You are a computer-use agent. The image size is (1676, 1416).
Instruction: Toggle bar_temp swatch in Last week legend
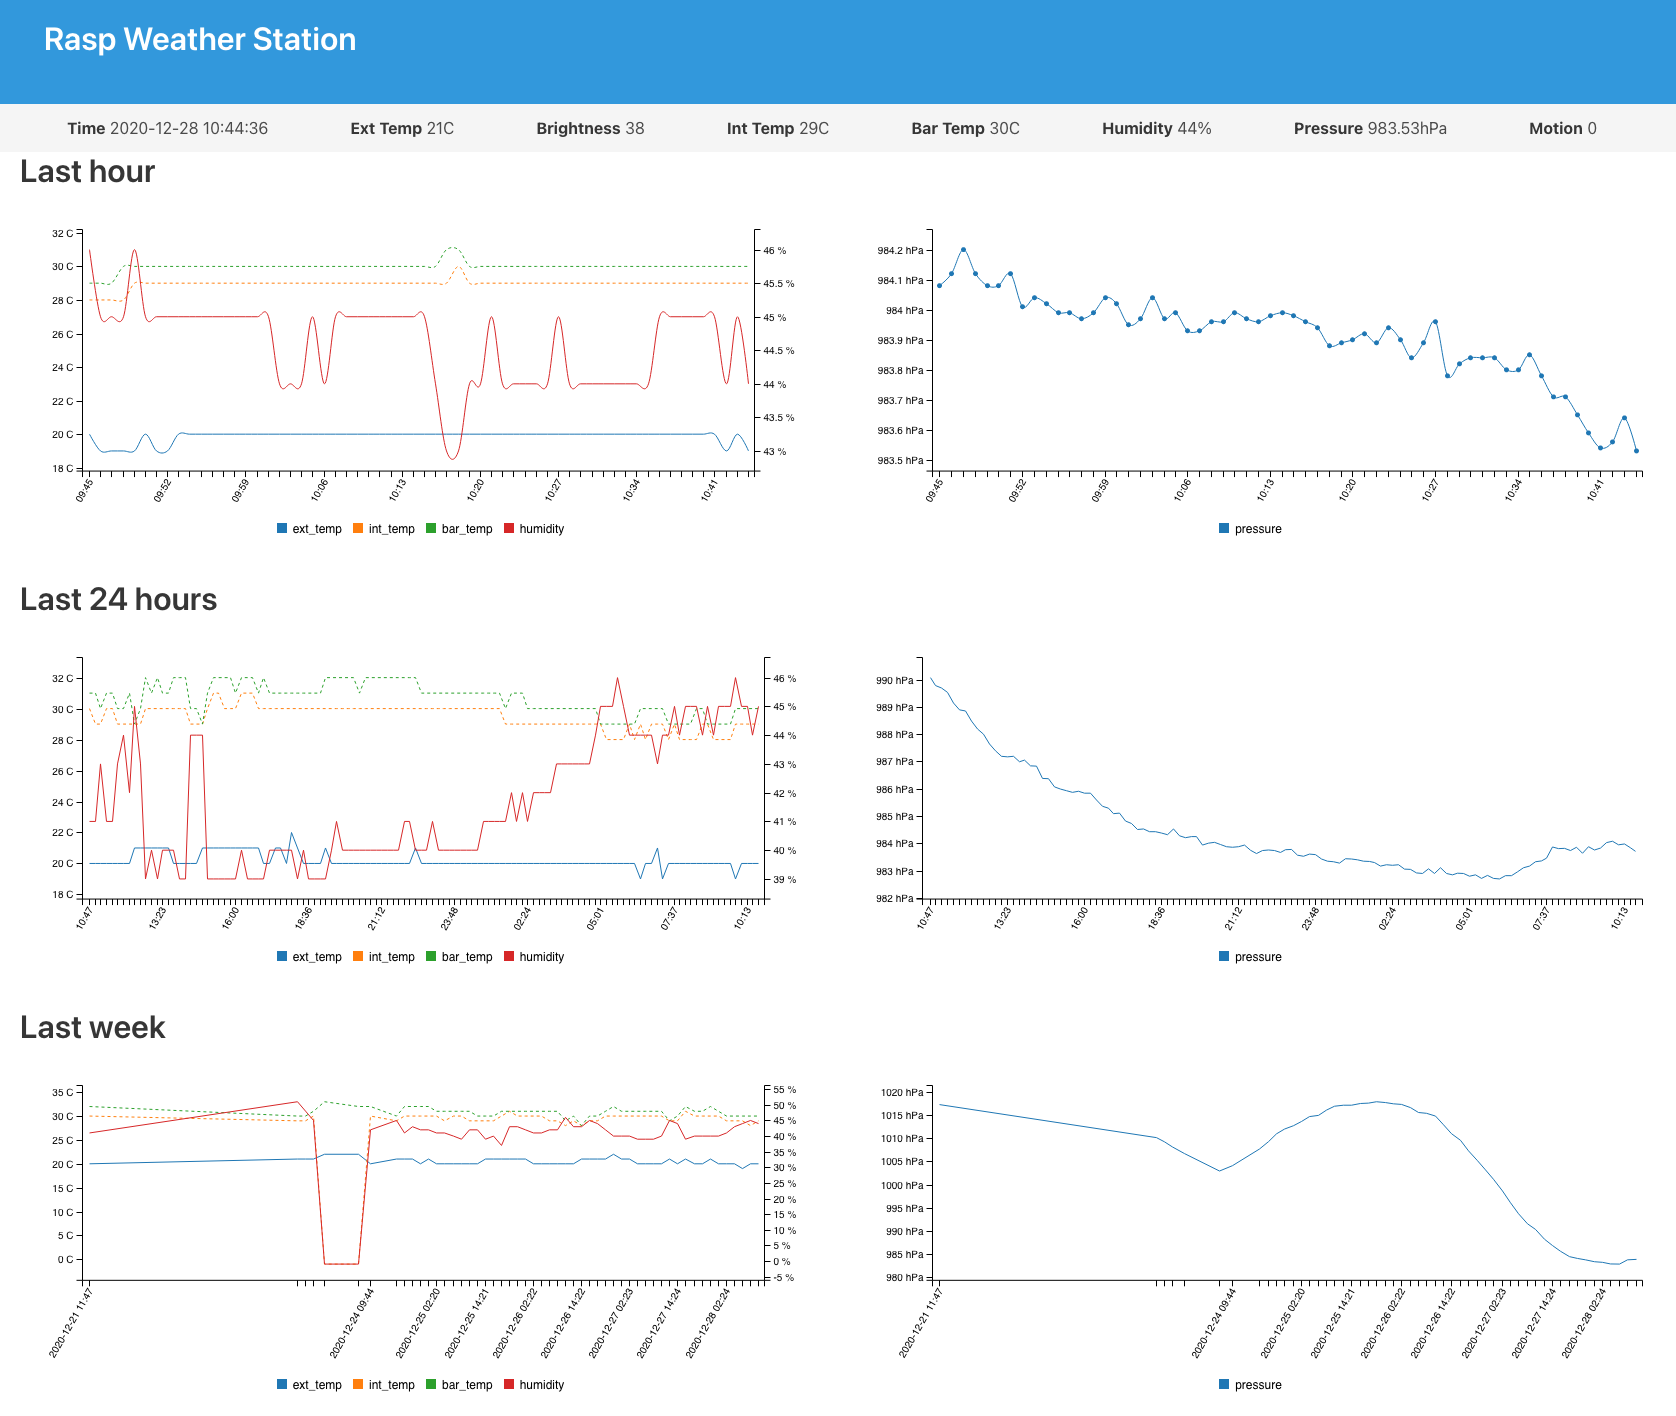pyautogui.click(x=431, y=1384)
